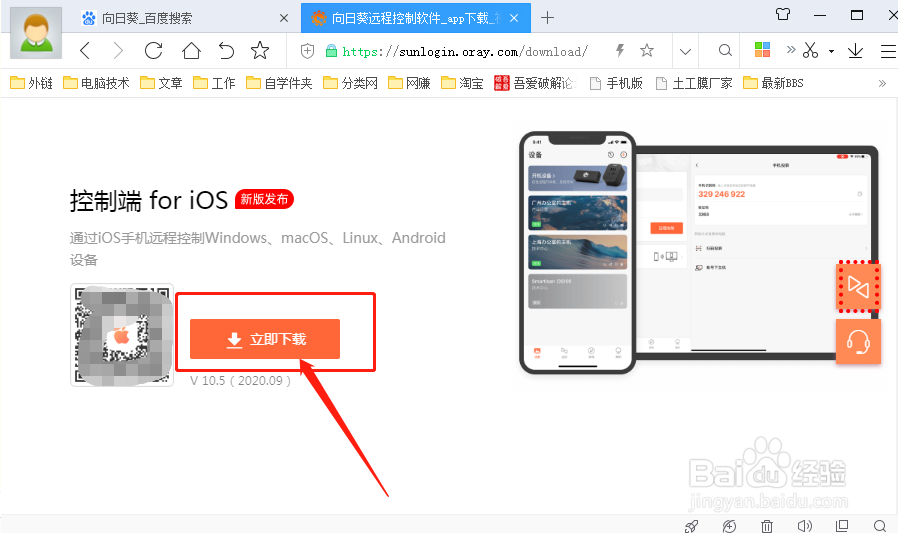Screen dimensions: 898x533
Task: Click the security shield icon
Action: pyautogui.click(x=308, y=52)
